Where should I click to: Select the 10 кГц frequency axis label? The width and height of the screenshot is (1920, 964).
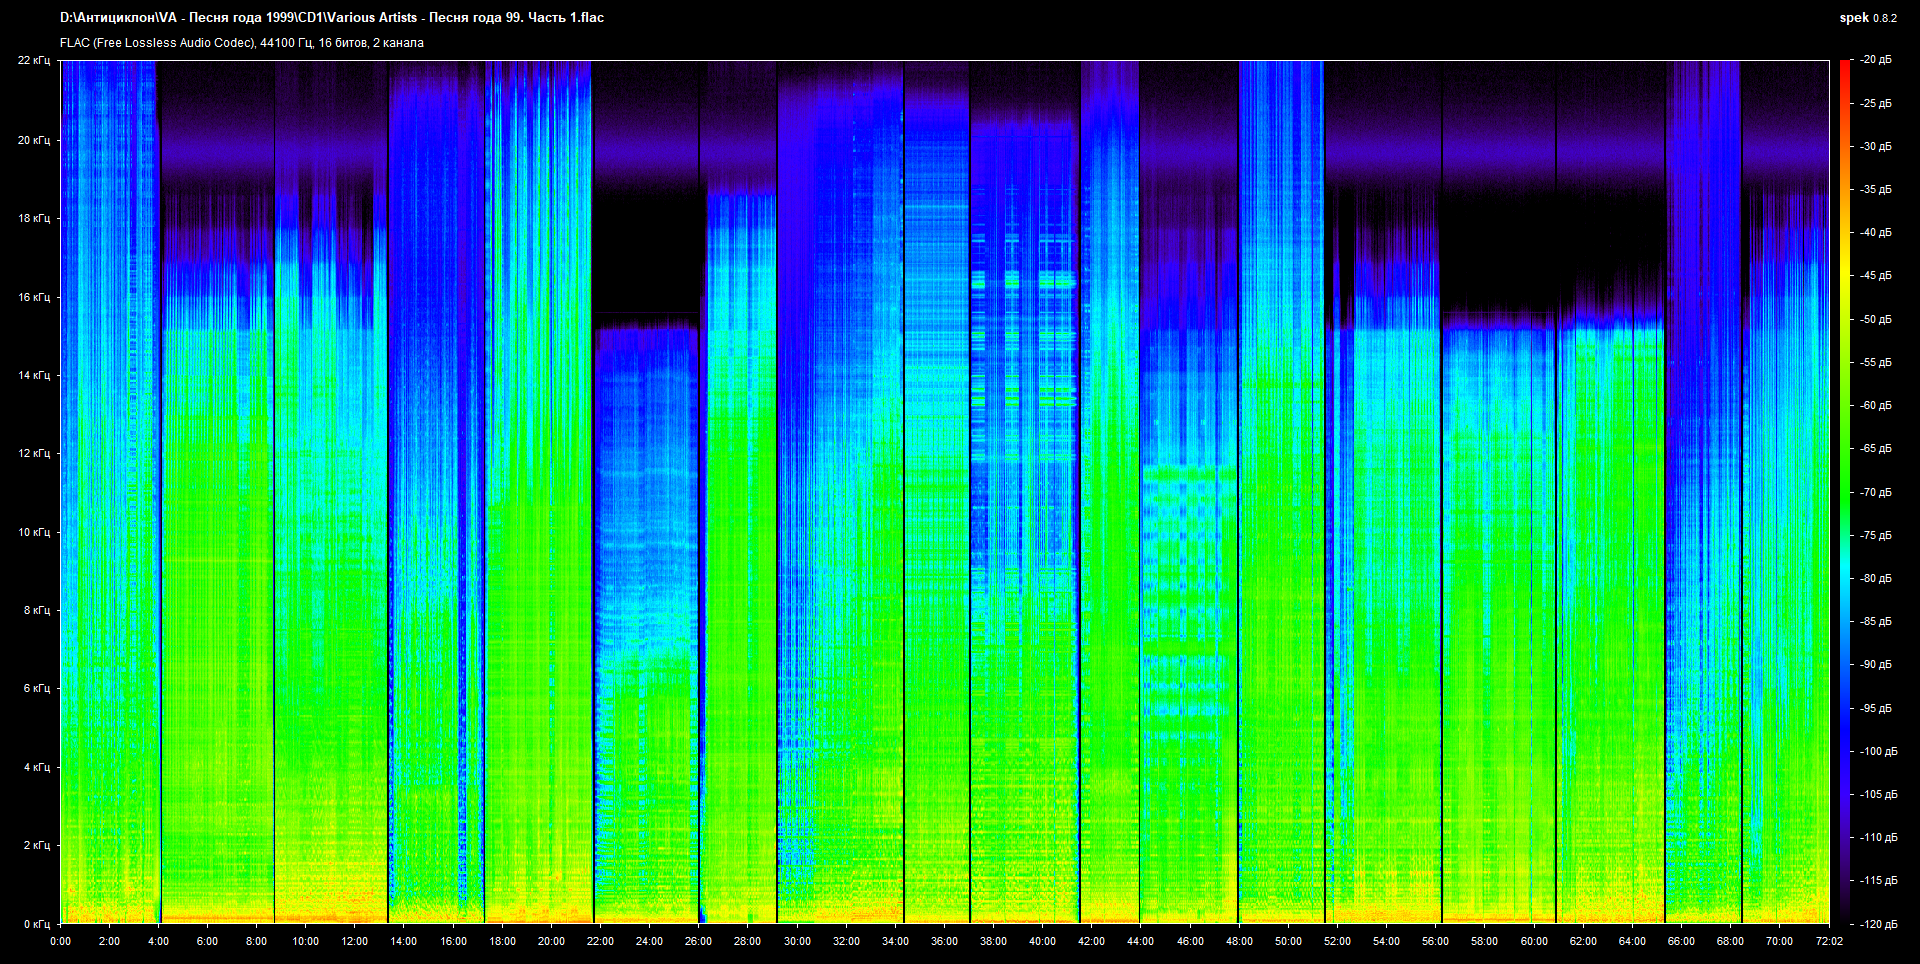[34, 532]
